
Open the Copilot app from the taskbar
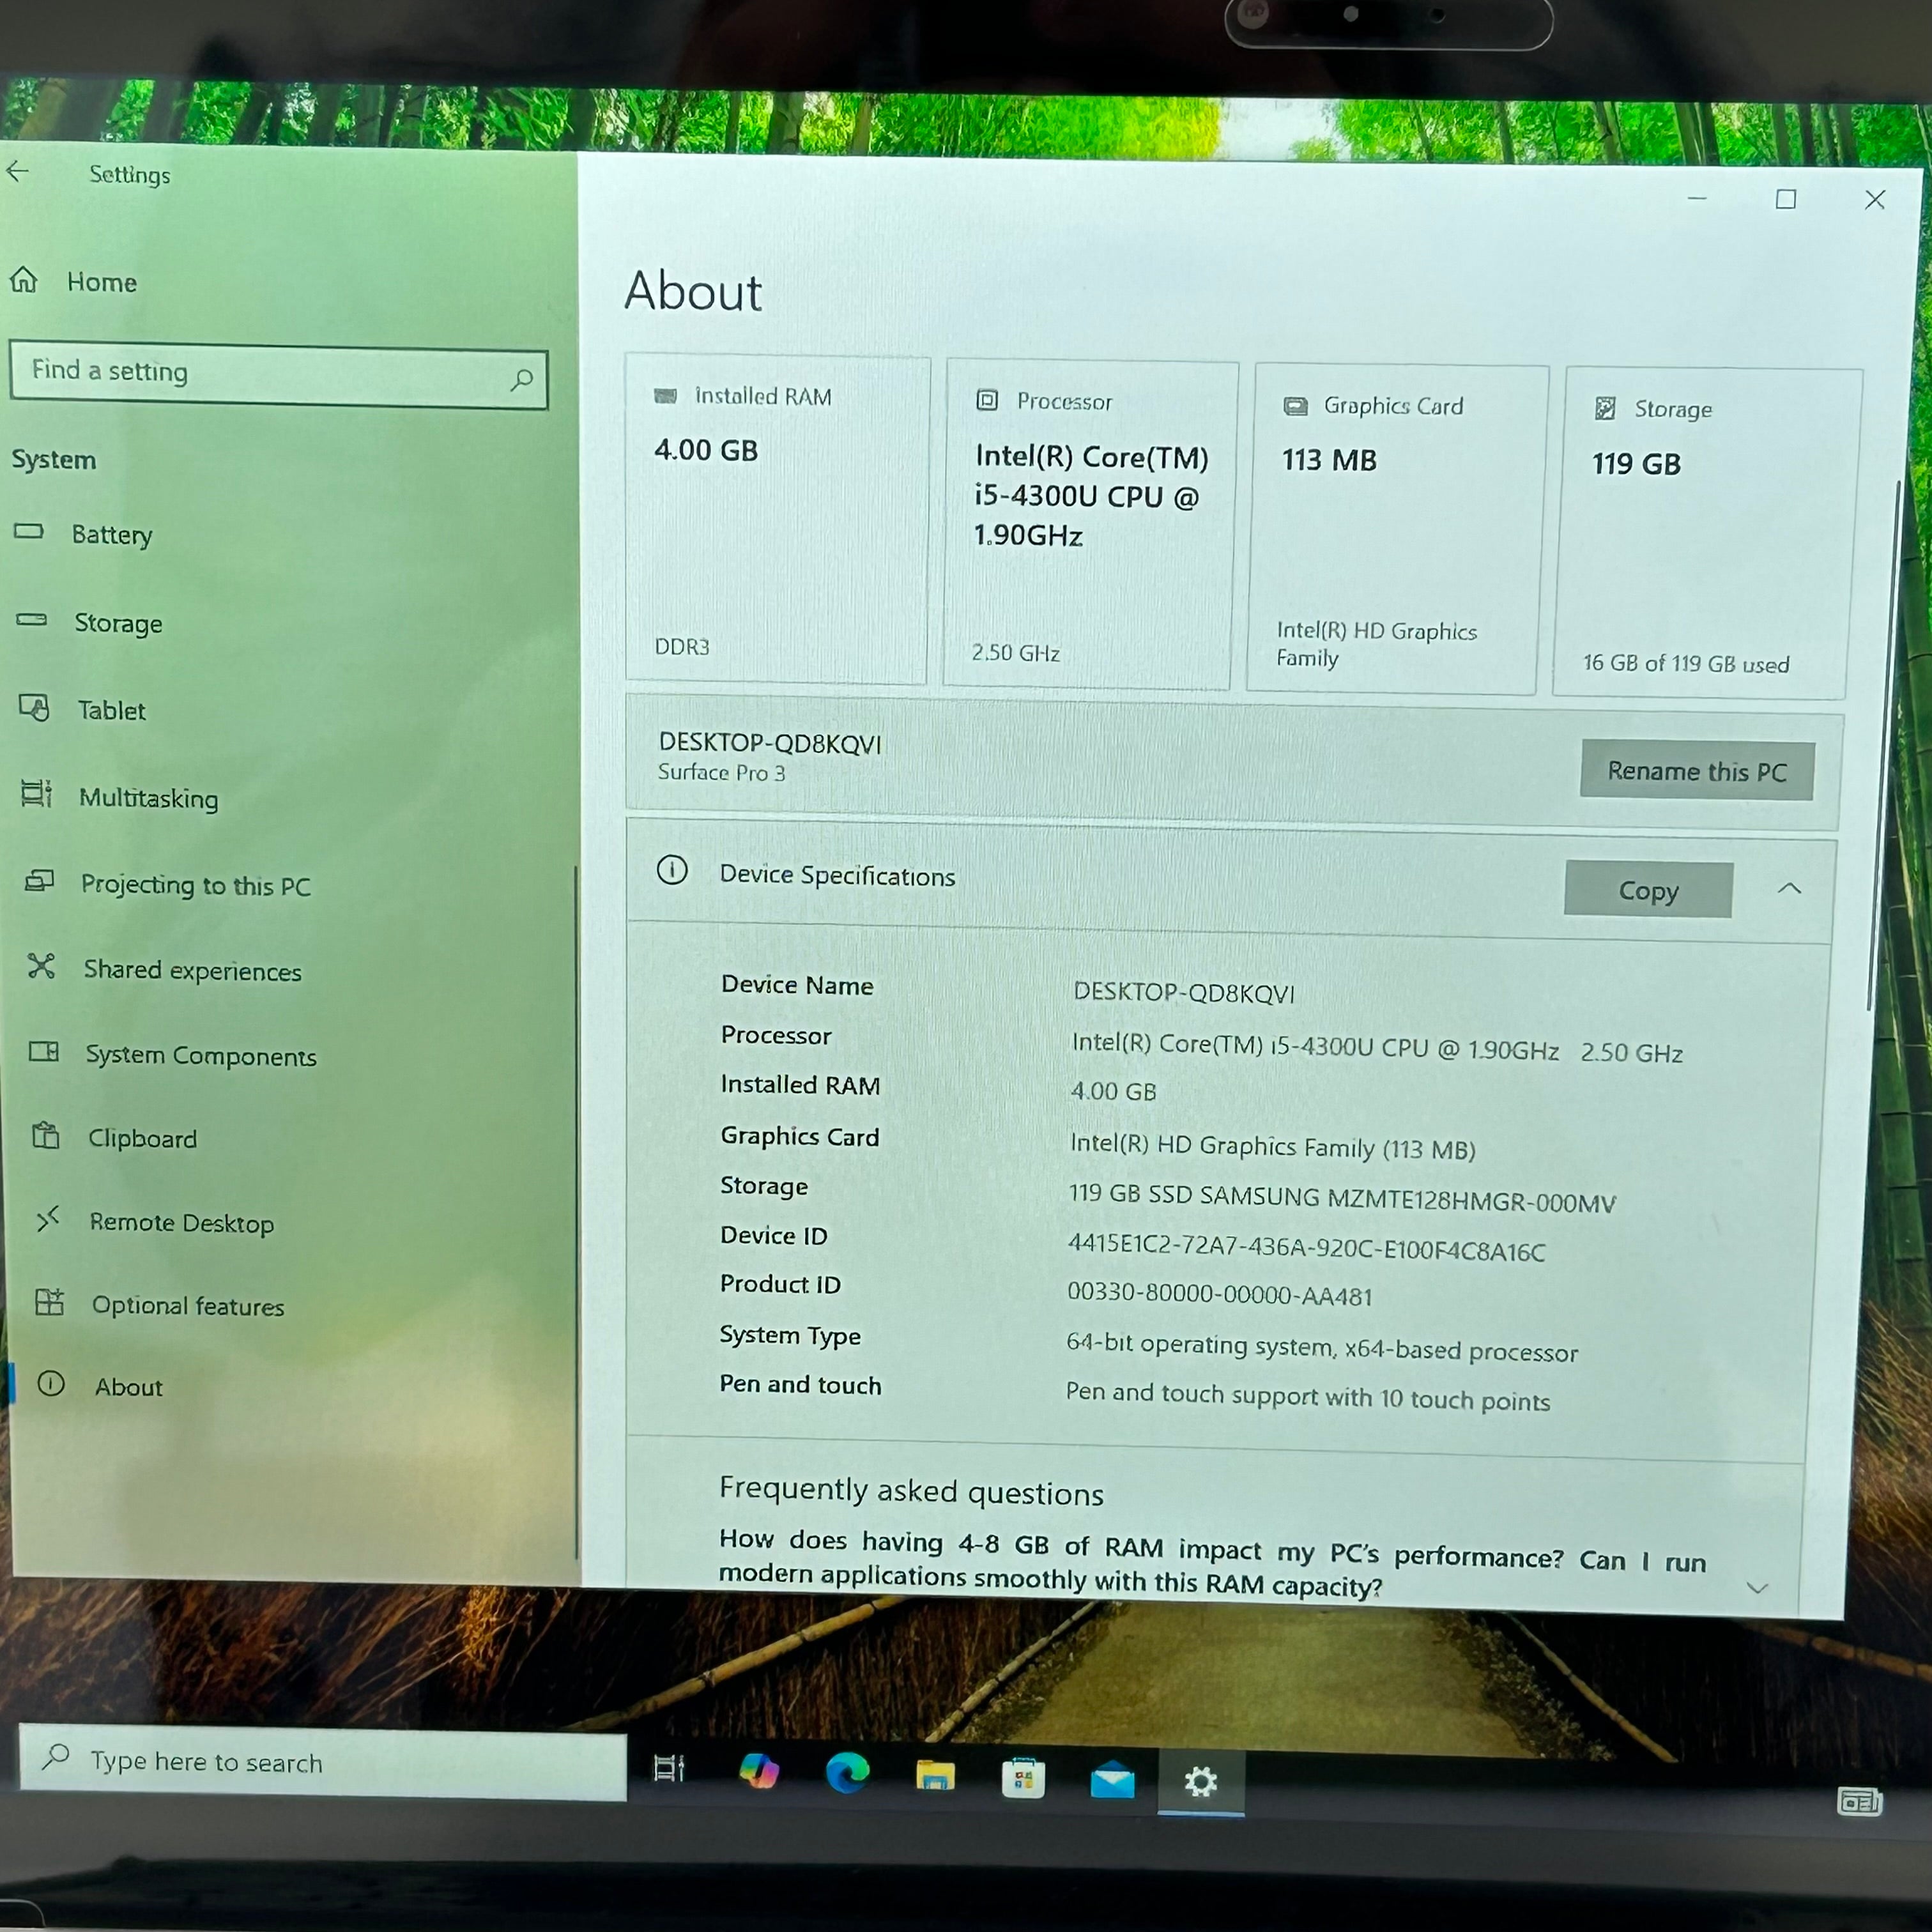pos(759,1771)
